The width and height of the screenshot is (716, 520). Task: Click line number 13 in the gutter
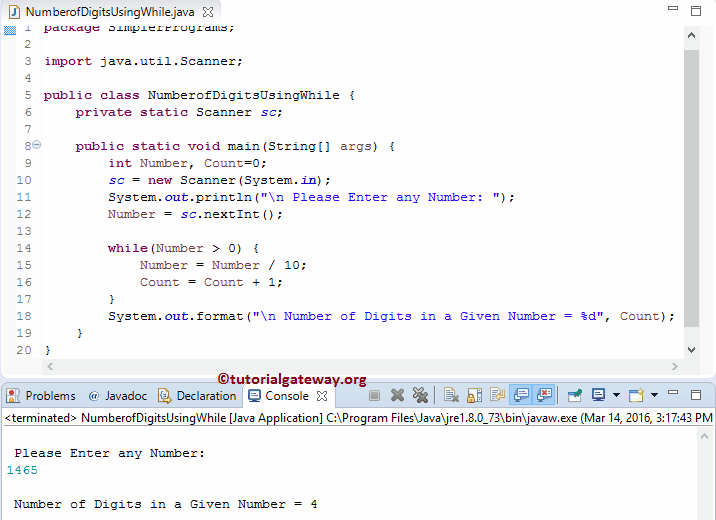pos(24,231)
